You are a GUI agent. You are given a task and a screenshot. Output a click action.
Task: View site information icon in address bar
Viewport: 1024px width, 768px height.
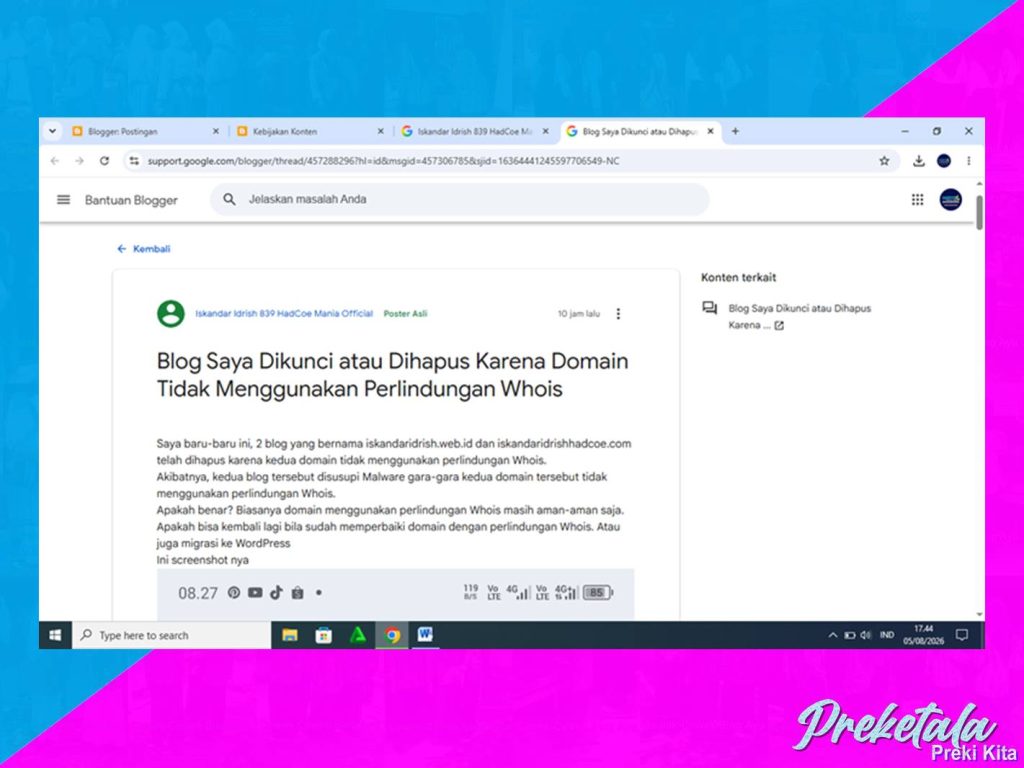coord(134,161)
